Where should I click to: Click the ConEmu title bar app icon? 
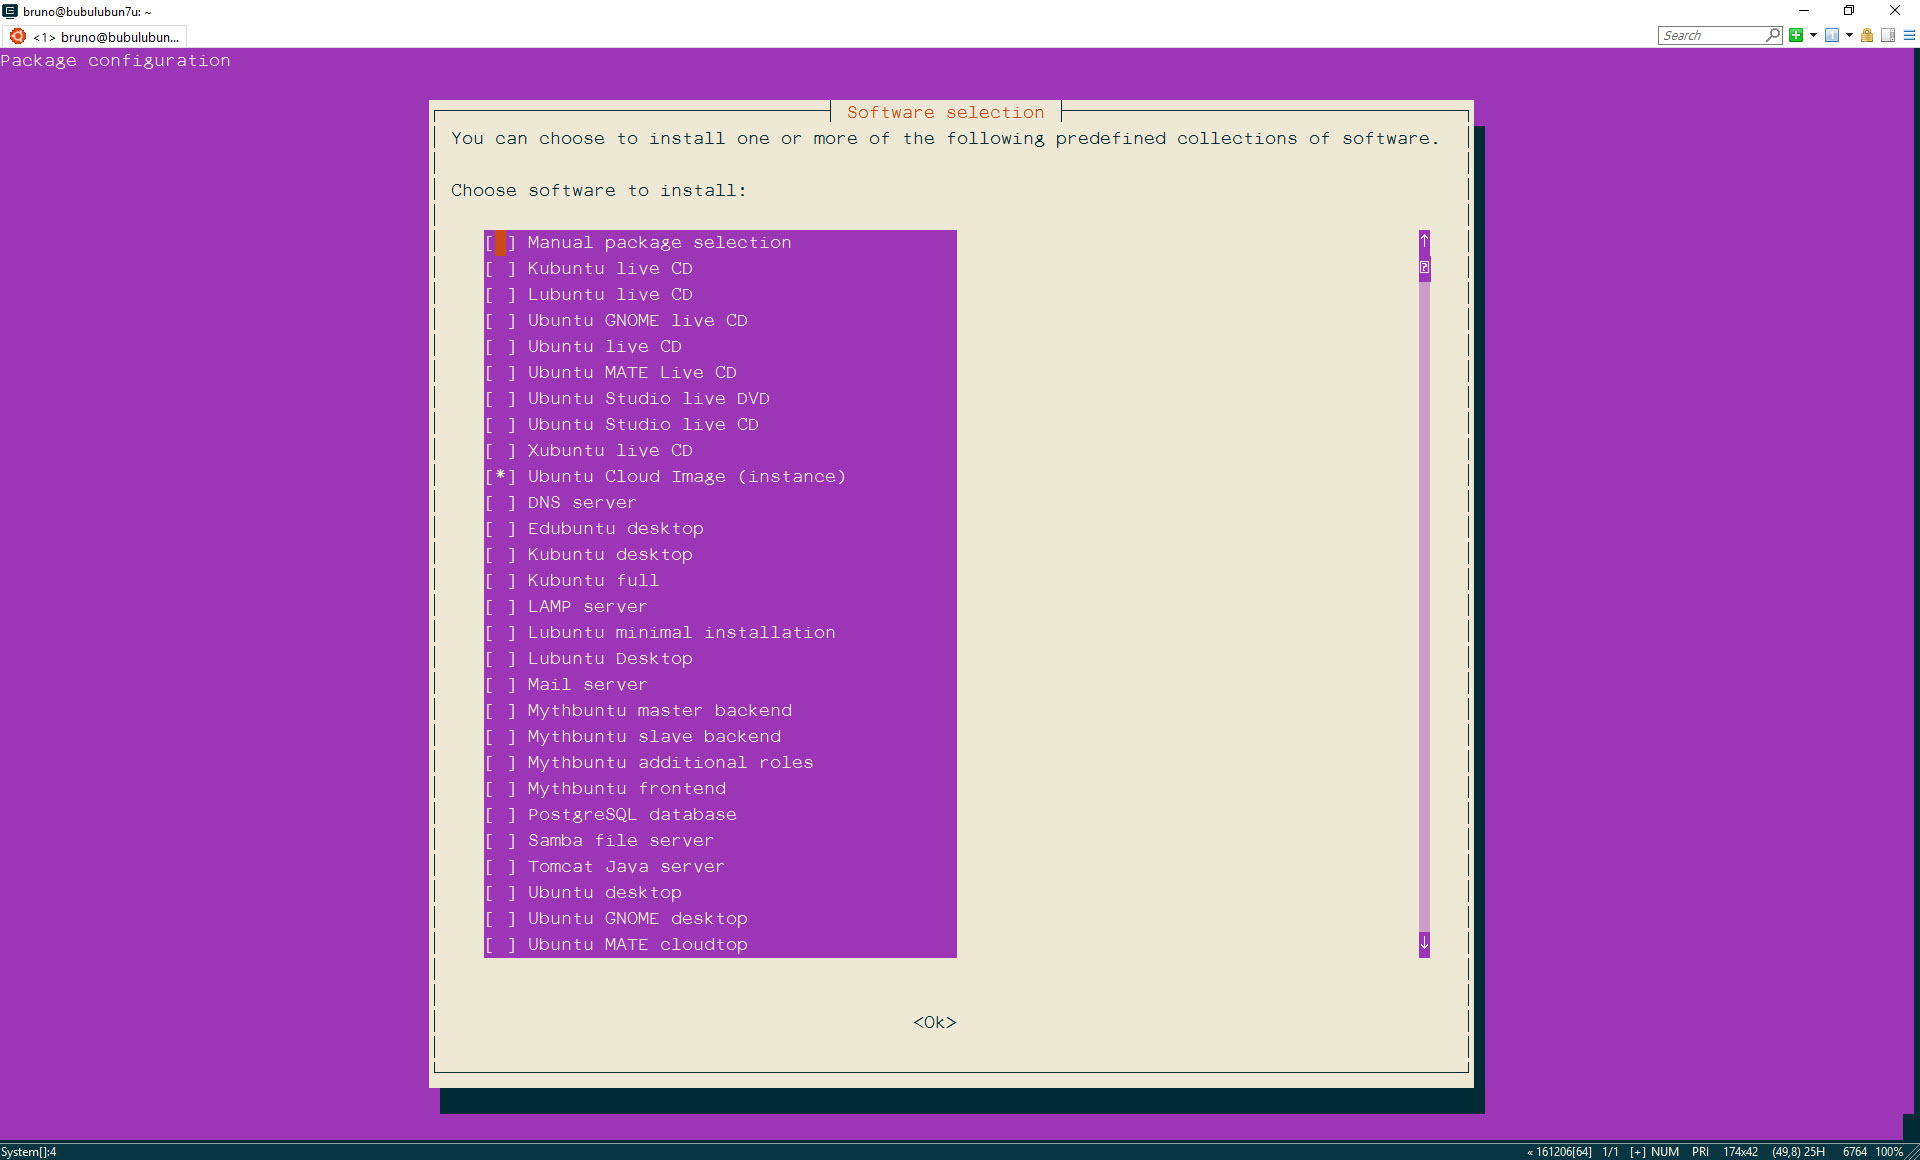pyautogui.click(x=10, y=11)
